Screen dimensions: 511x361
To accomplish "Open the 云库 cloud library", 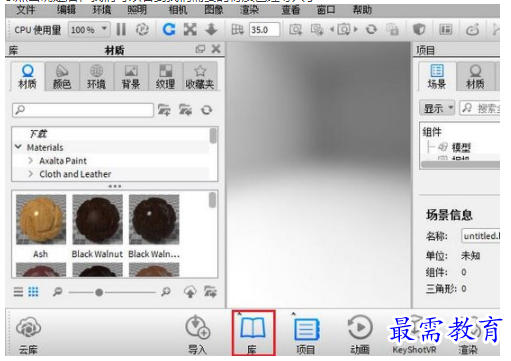I will click(28, 334).
